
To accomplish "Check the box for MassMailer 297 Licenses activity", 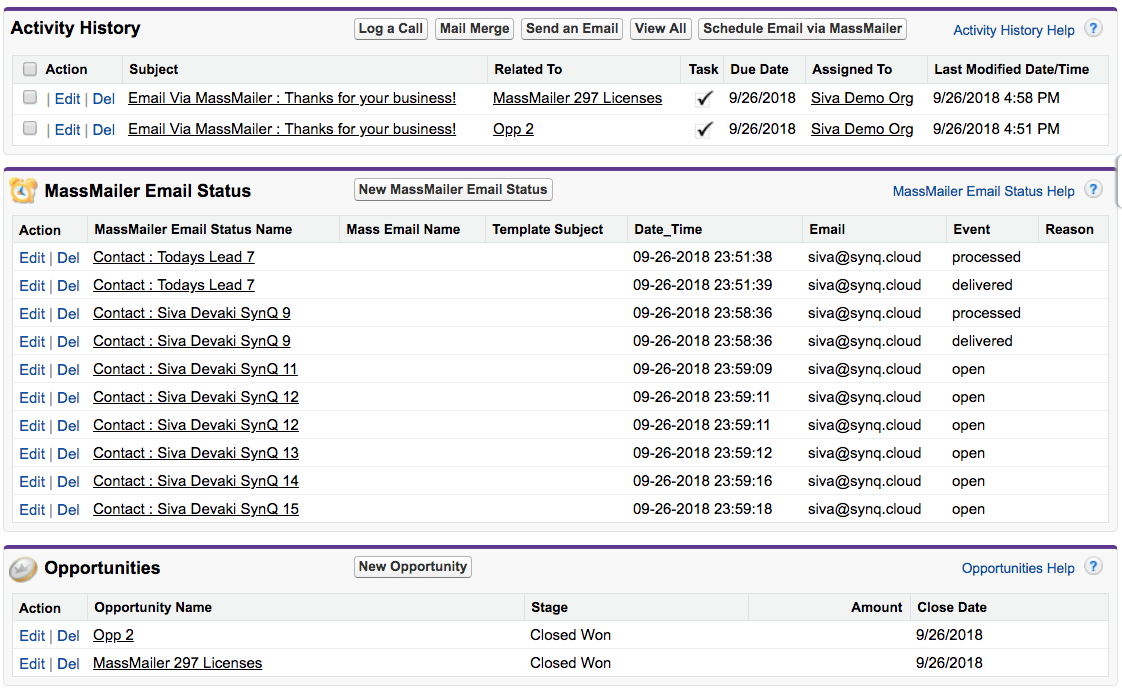I will pos(30,98).
